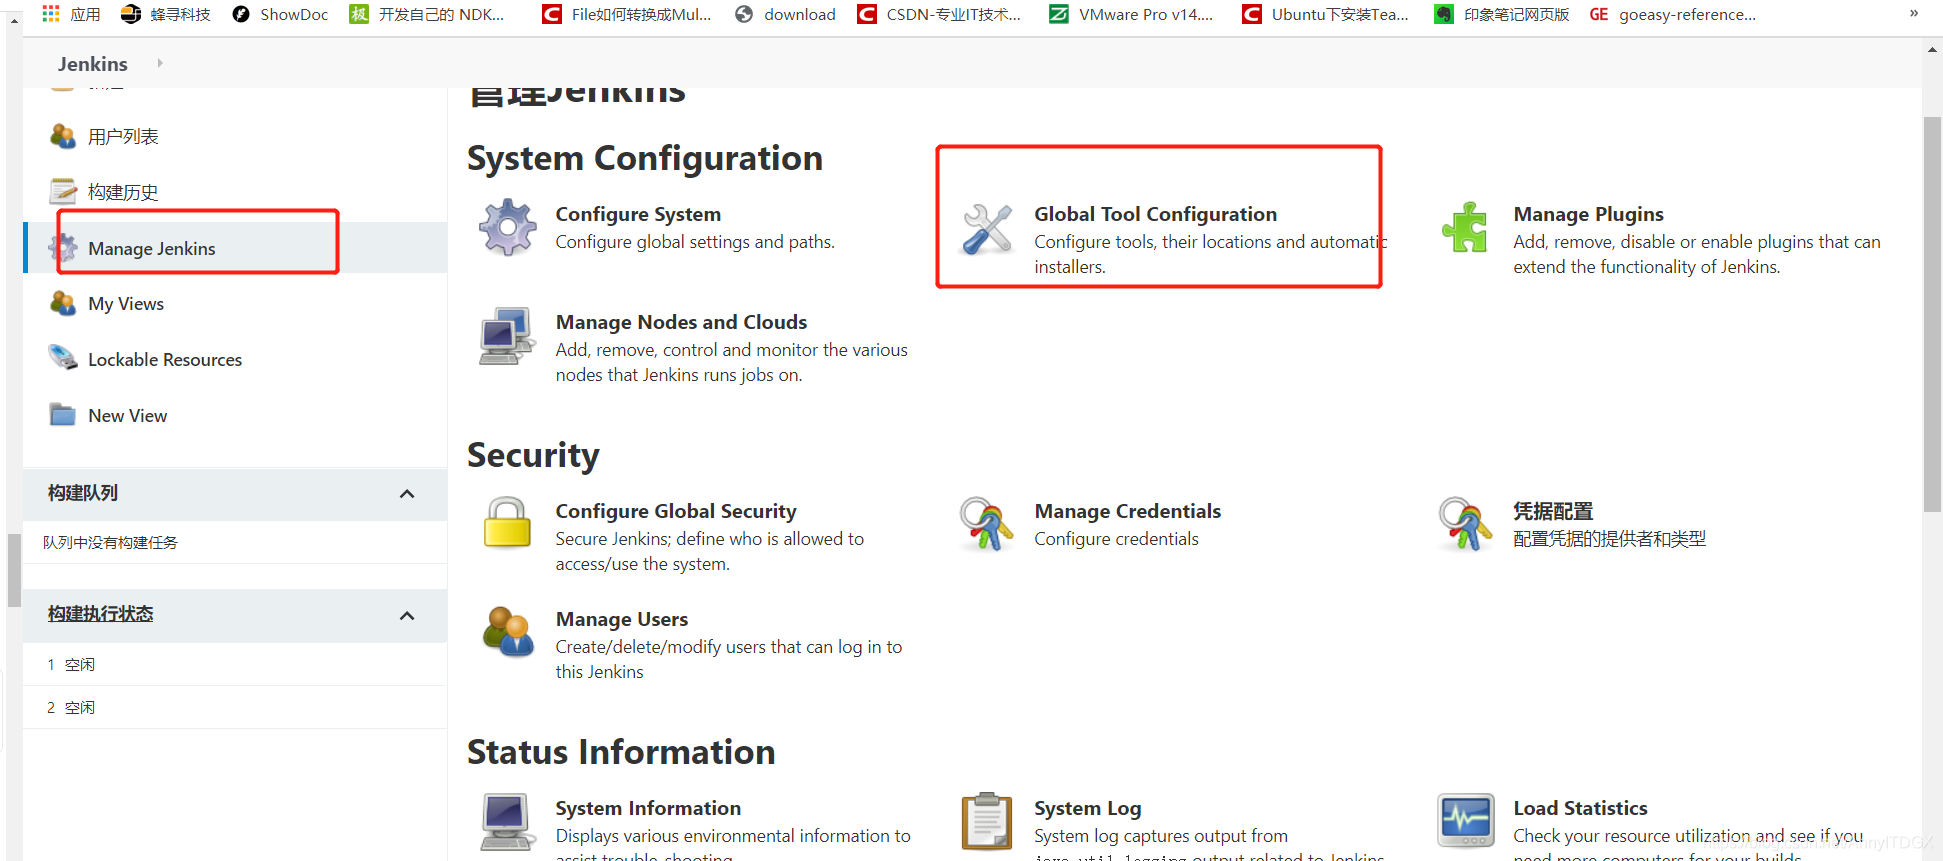Screen dimensions: 1943x861
Task: Open the 蜂寻科技 bookmark
Action: pyautogui.click(x=166, y=14)
